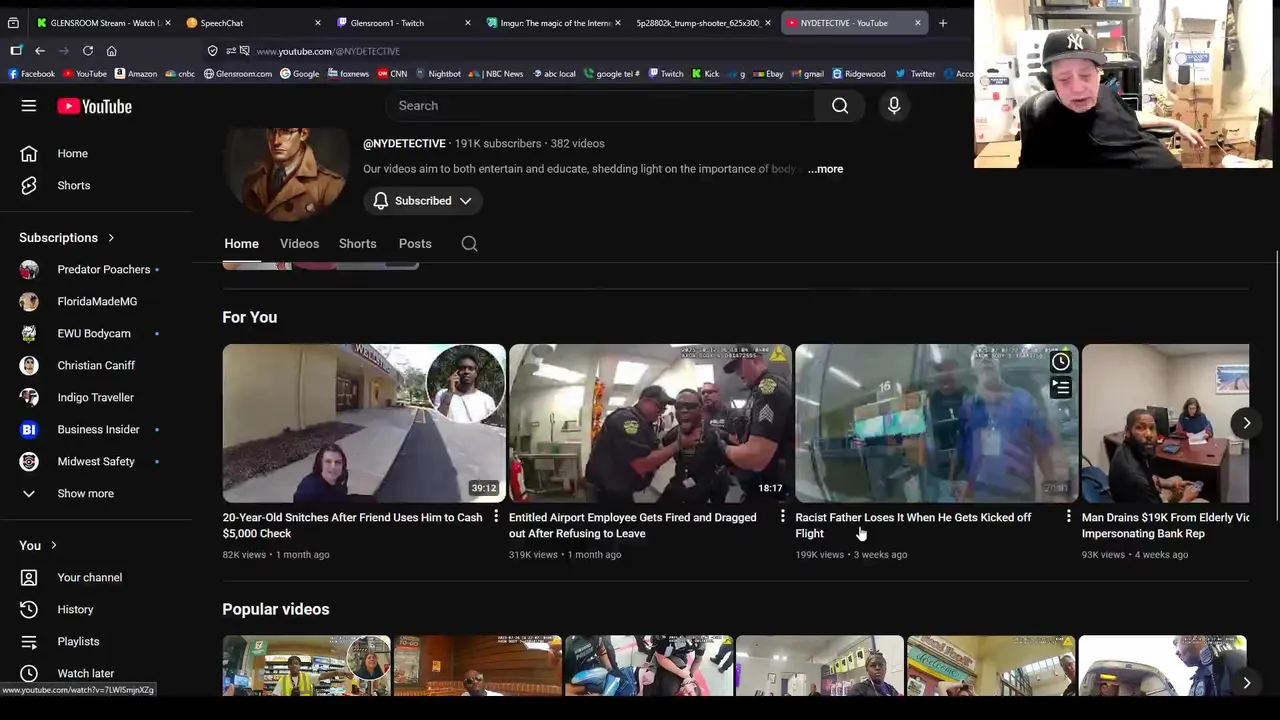Open a new browser tab with plus
The width and height of the screenshot is (1280, 720).
[x=942, y=23]
